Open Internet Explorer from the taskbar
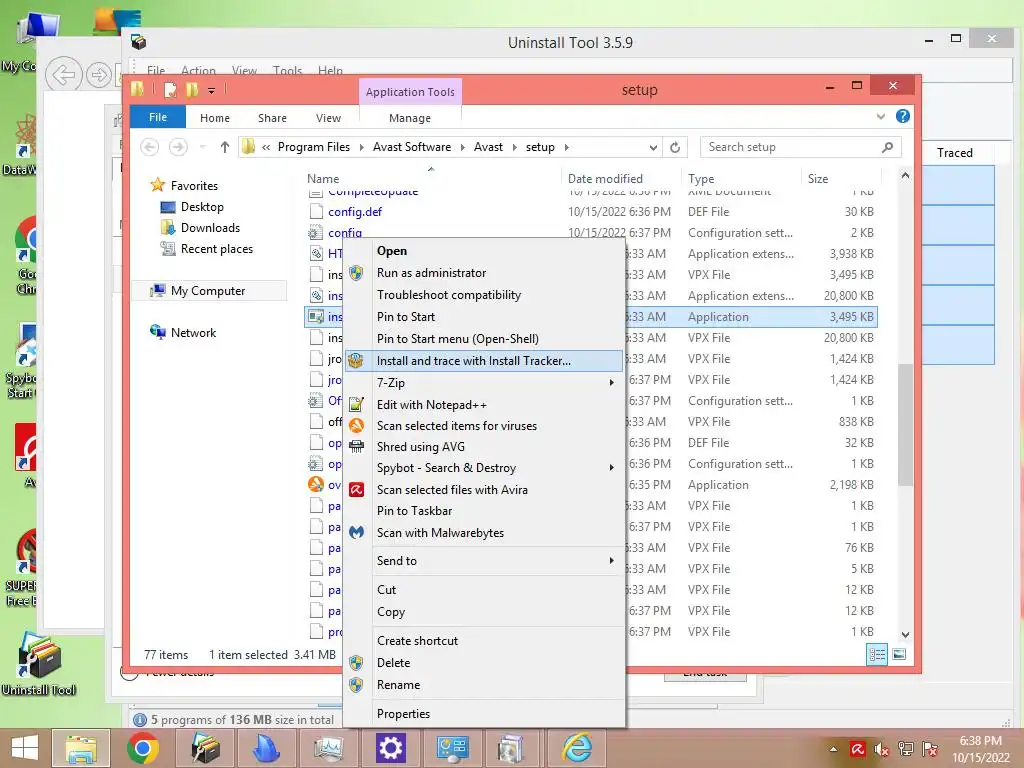This screenshot has height=768, width=1024. pos(578,748)
